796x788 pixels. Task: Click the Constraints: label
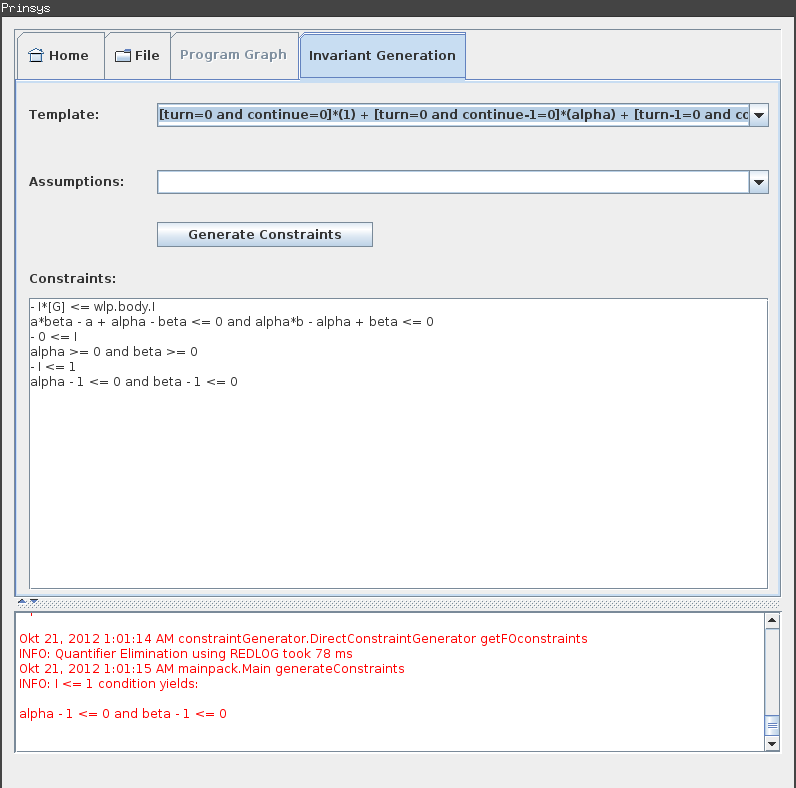click(73, 279)
